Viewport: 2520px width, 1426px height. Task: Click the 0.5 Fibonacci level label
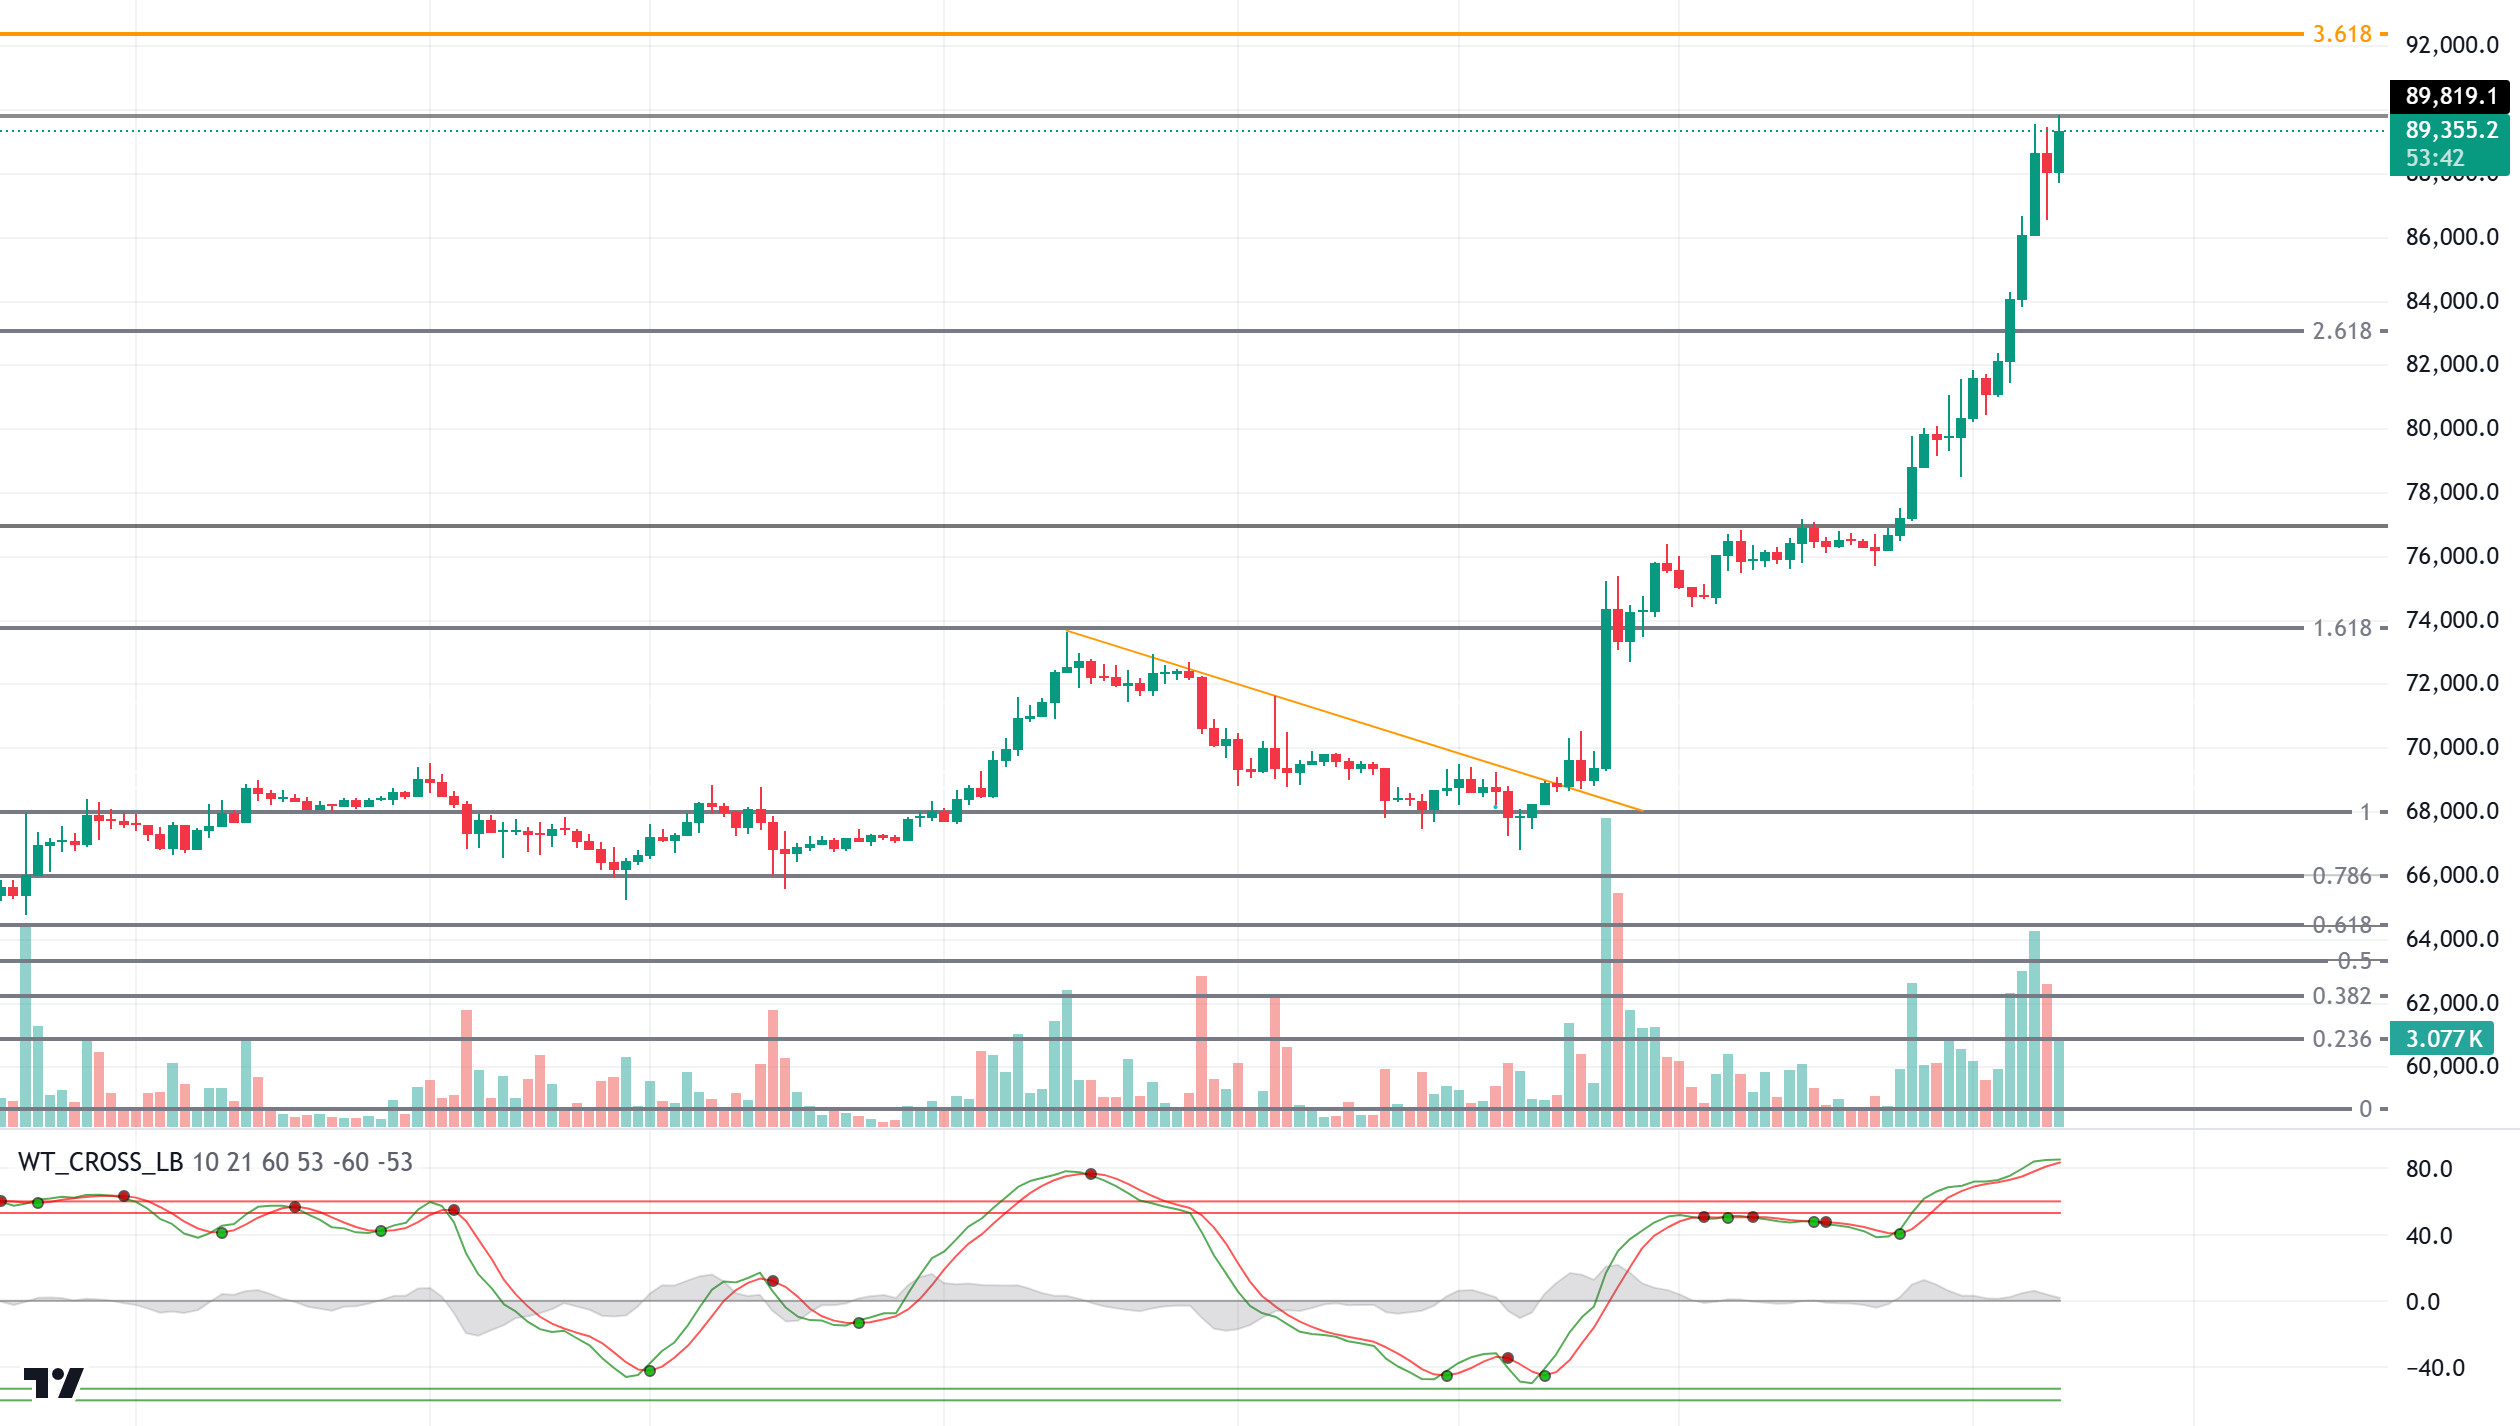(x=2354, y=961)
